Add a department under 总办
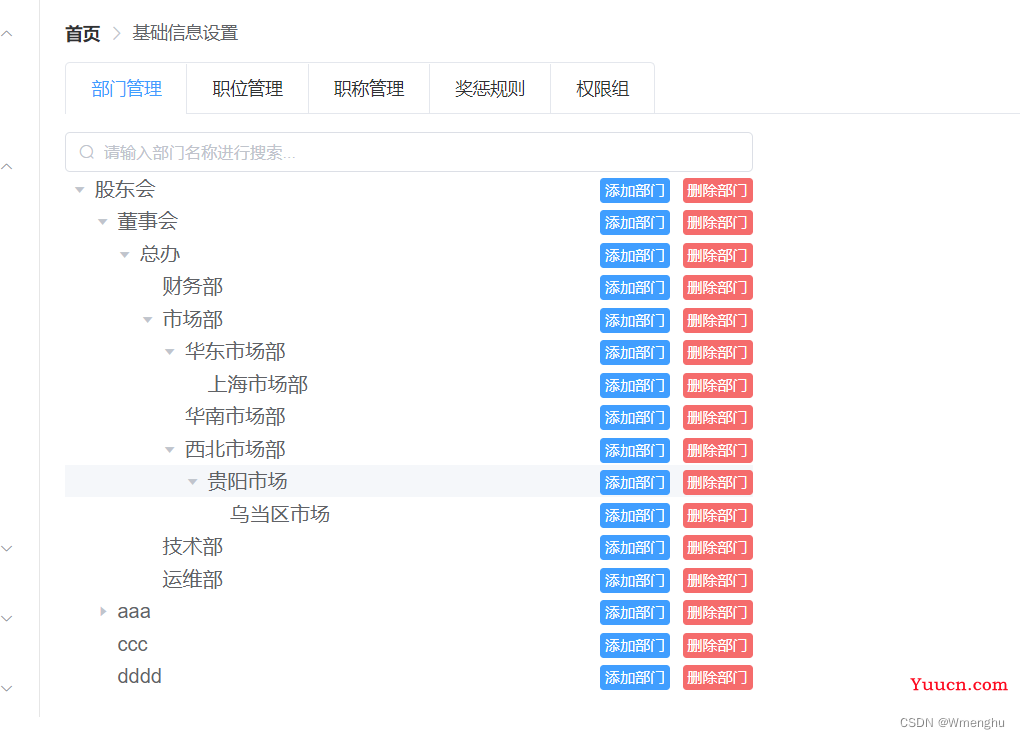Screen dimensions: 1020x739 635,256
